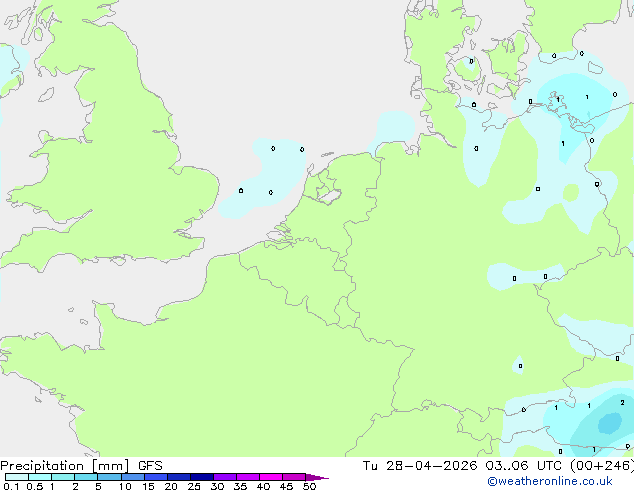Click the 03..06 UTC time text

click(x=524, y=466)
